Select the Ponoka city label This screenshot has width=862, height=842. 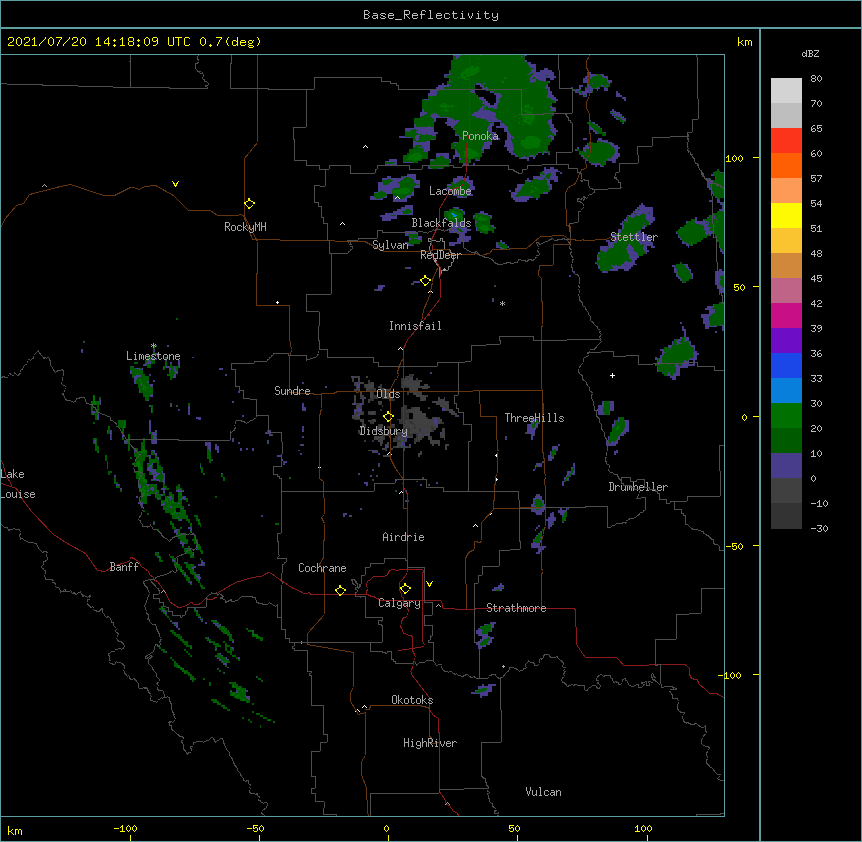[x=480, y=136]
